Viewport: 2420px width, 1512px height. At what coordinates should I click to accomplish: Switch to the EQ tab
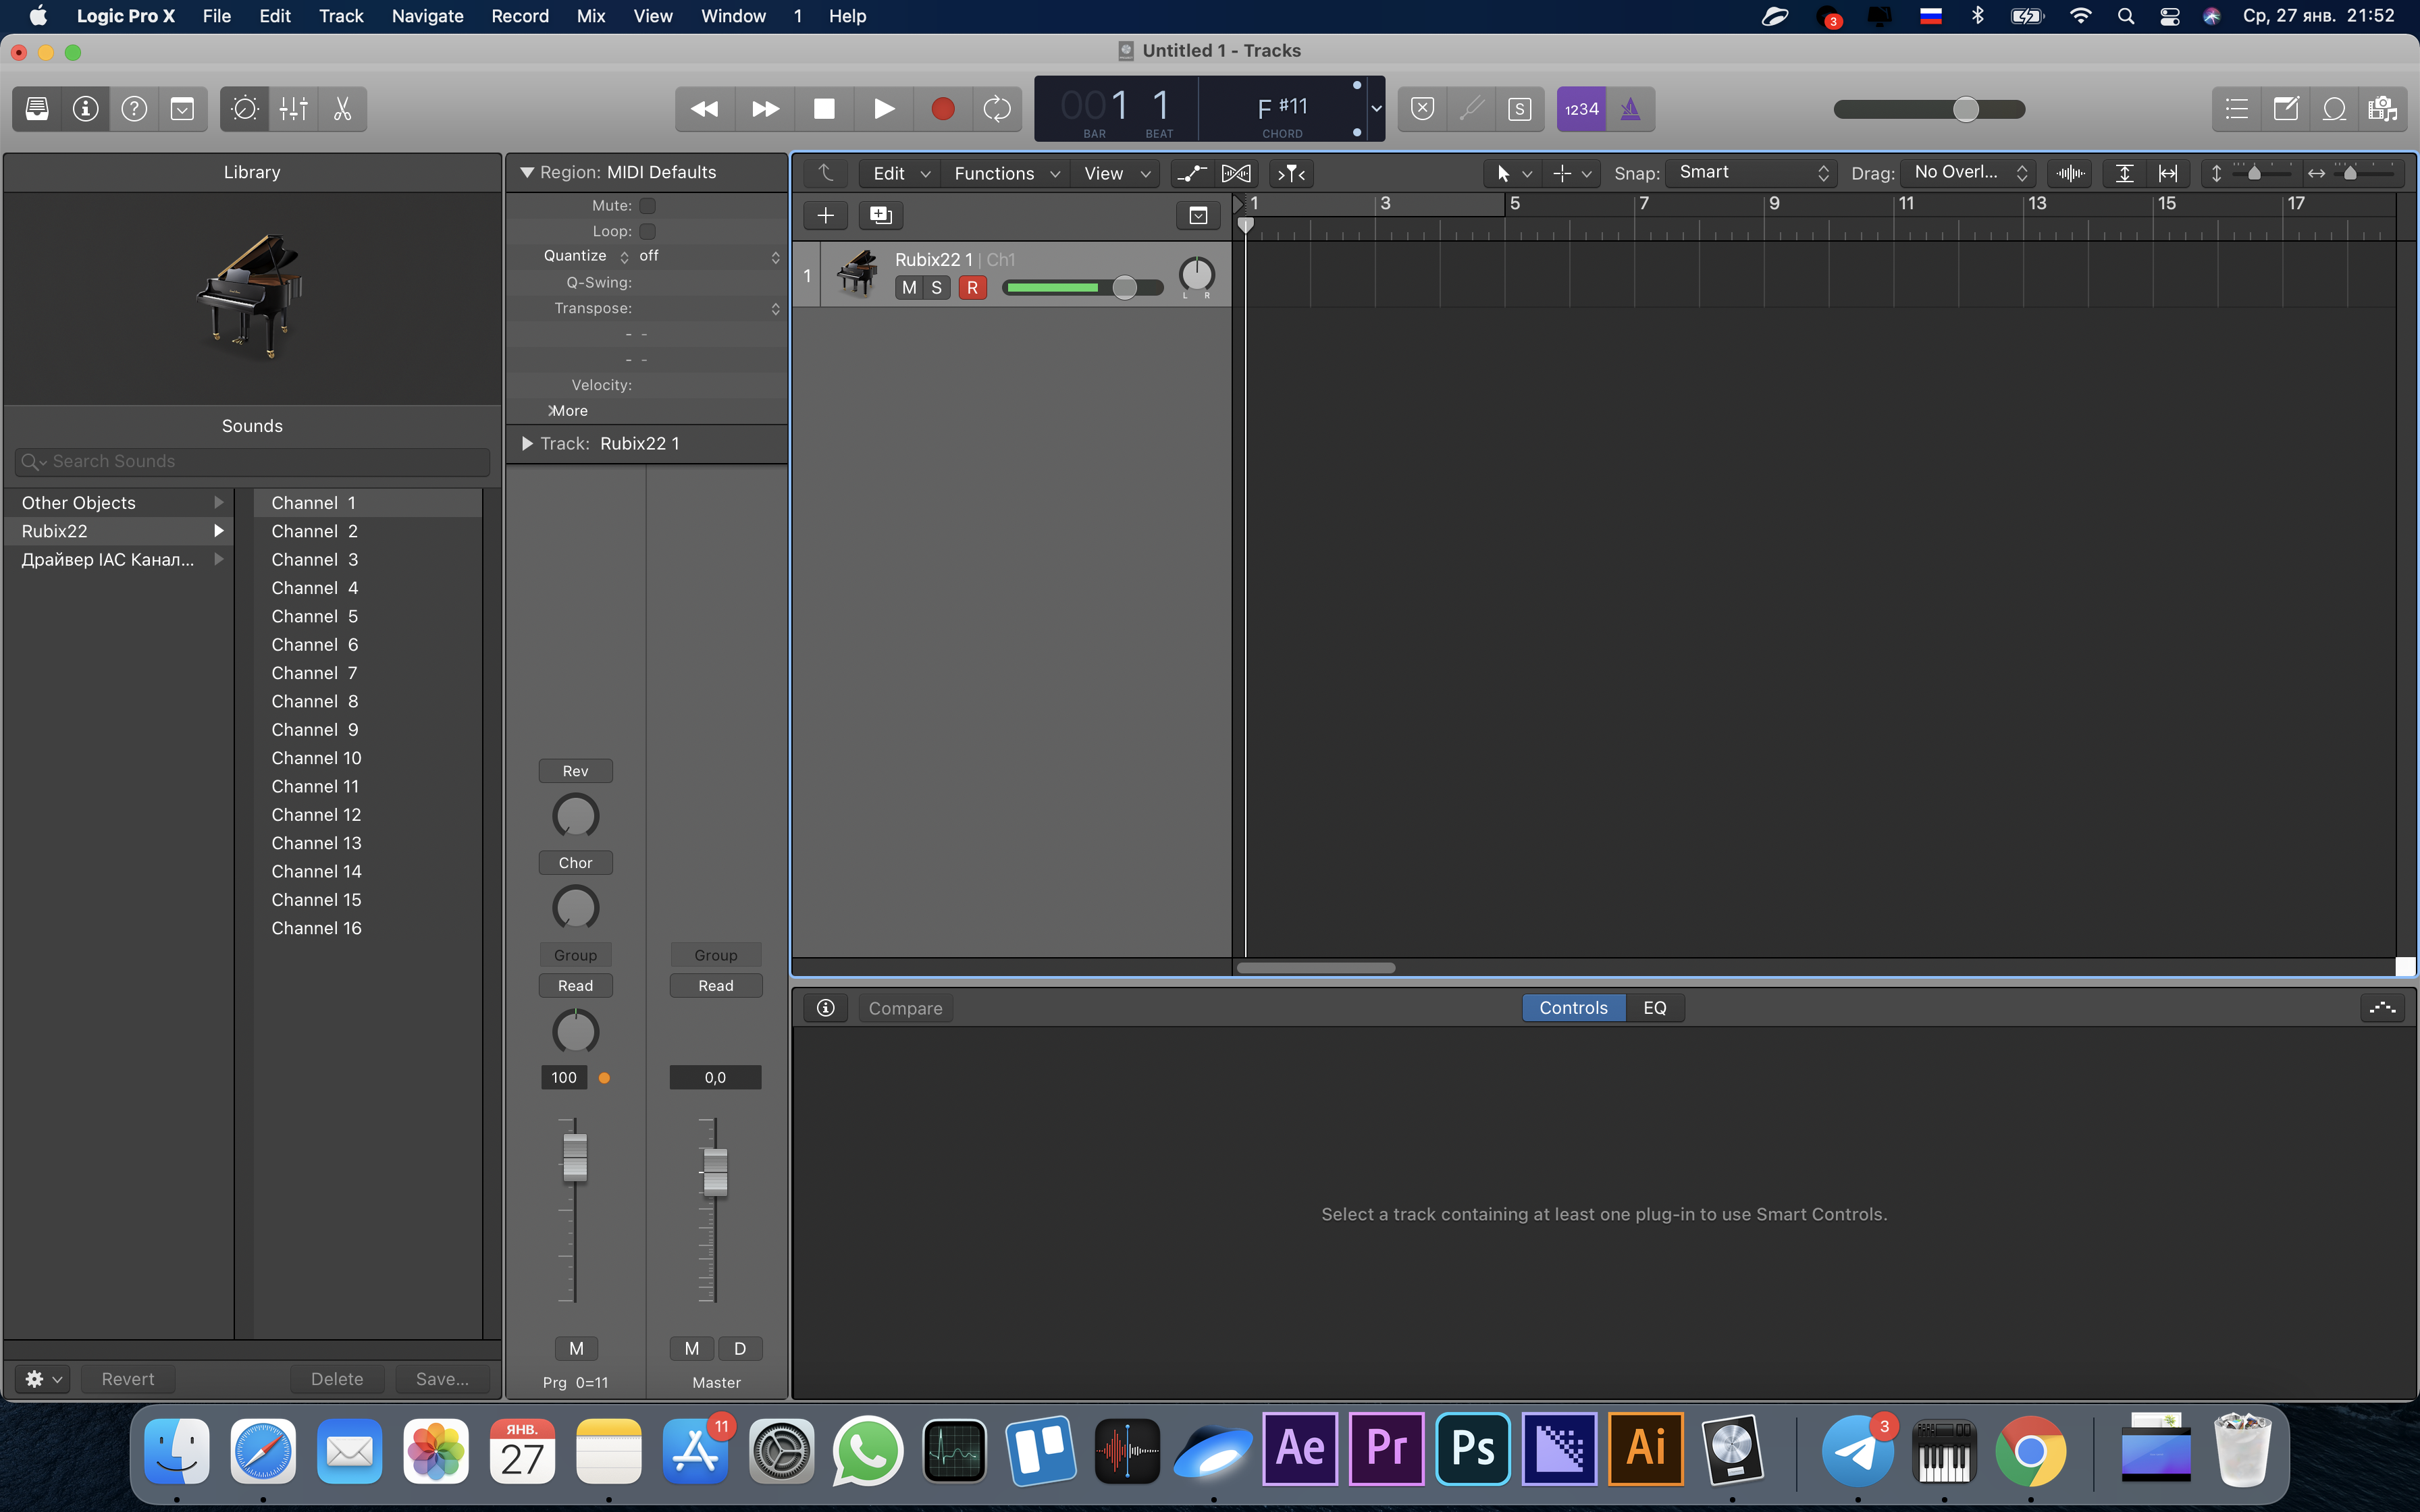[1654, 1008]
